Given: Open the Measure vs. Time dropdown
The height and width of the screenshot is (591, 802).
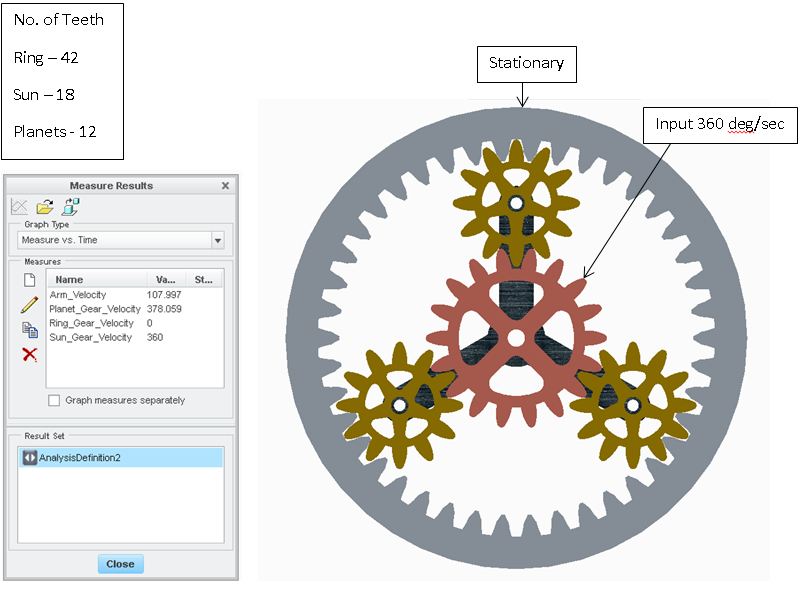Looking at the screenshot, I should click(x=121, y=240).
